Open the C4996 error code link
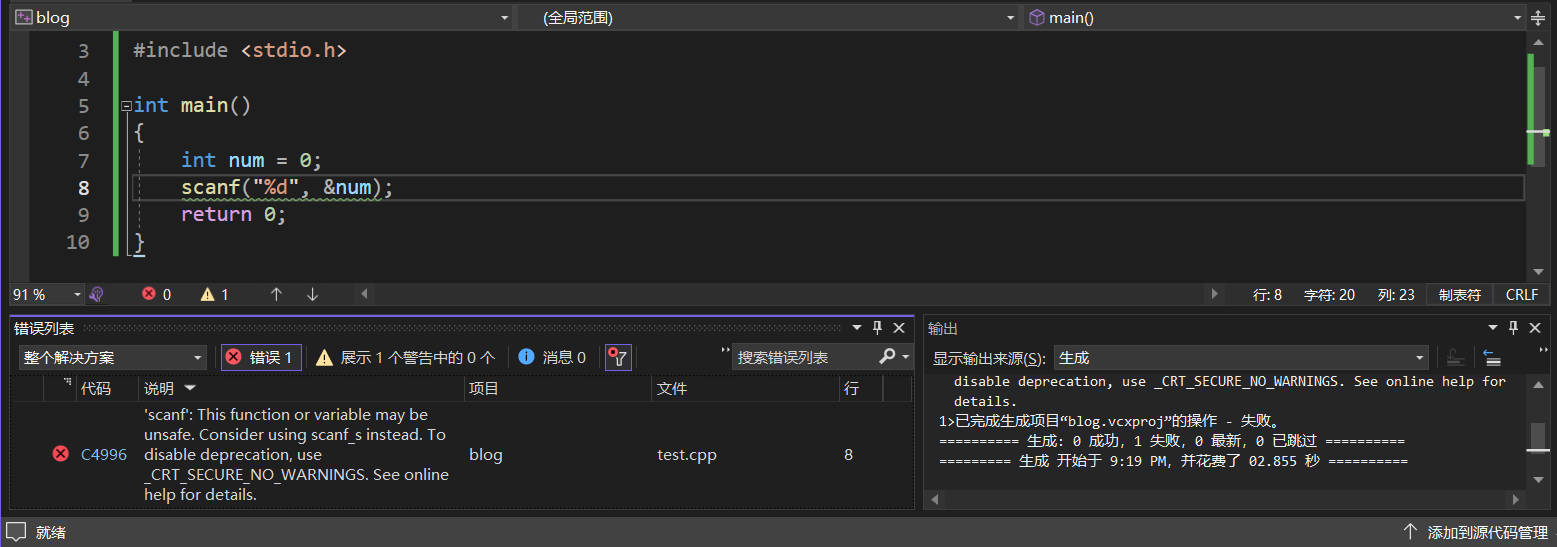 pos(104,455)
